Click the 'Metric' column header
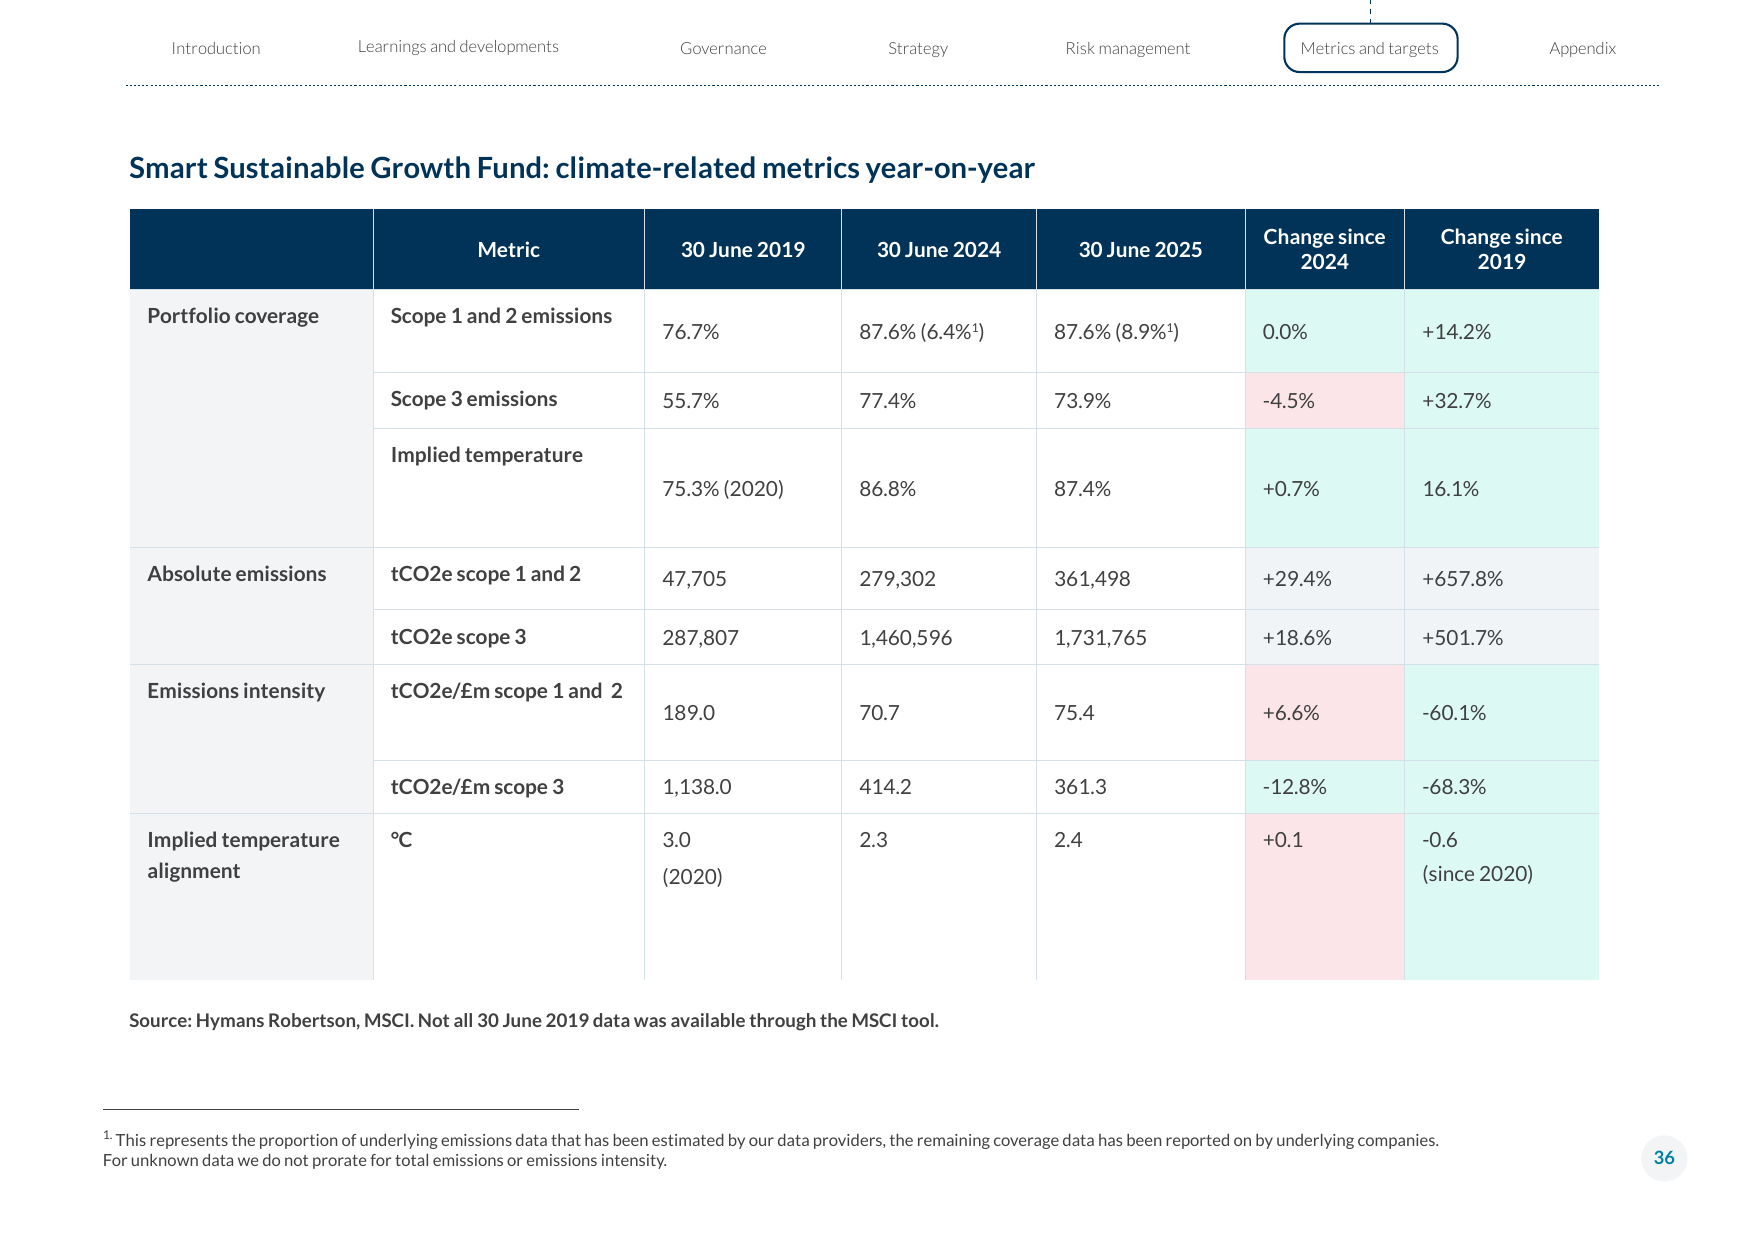Image resolution: width=1754 pixels, height=1241 pixels. (x=509, y=250)
